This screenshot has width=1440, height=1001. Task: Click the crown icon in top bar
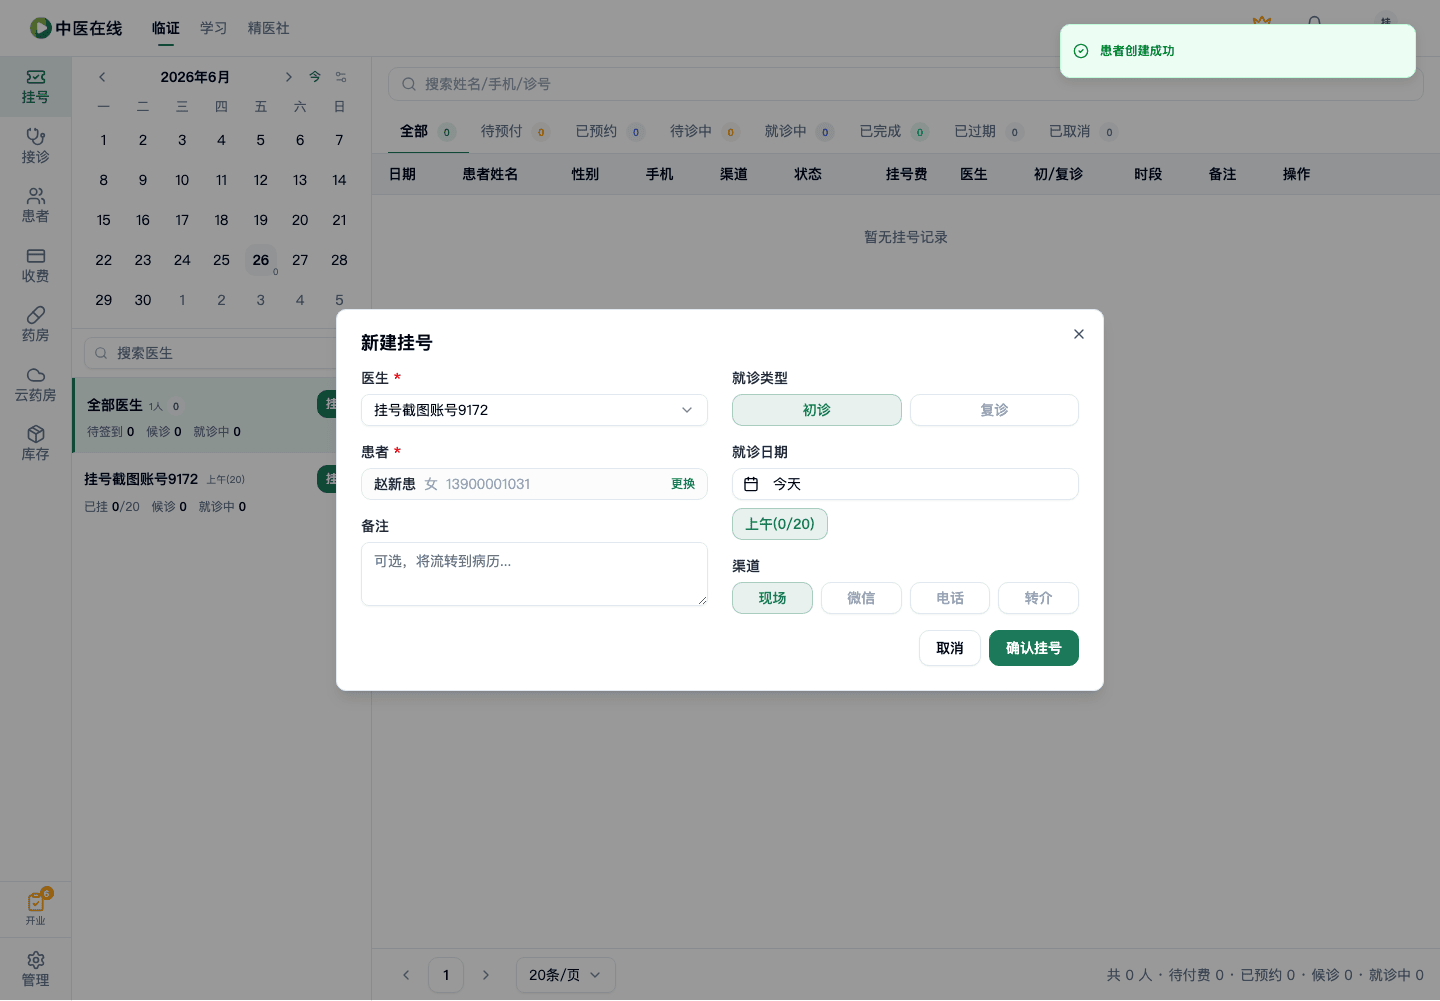(1262, 22)
